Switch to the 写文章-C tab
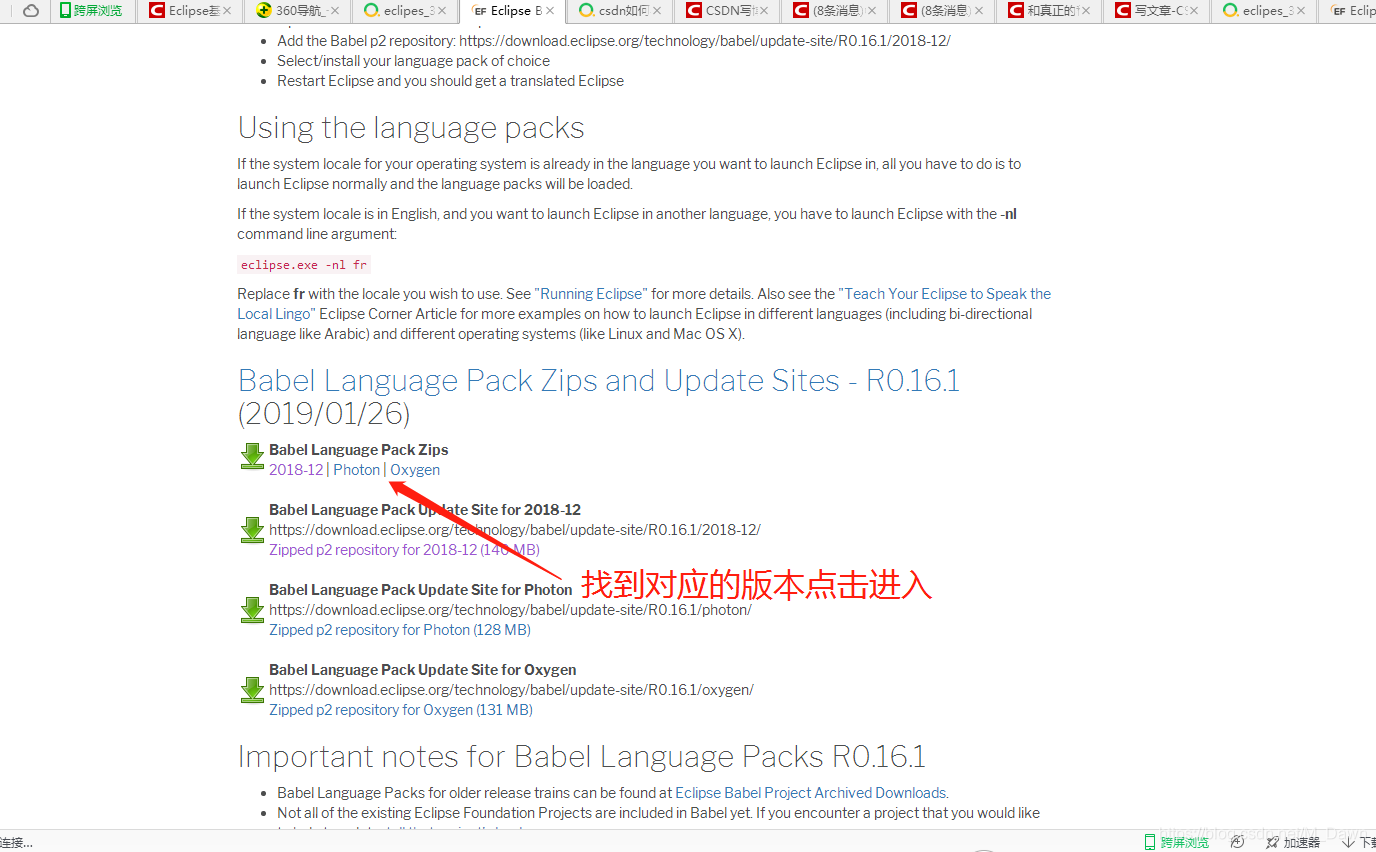The width and height of the screenshot is (1376, 852). click(x=1159, y=11)
